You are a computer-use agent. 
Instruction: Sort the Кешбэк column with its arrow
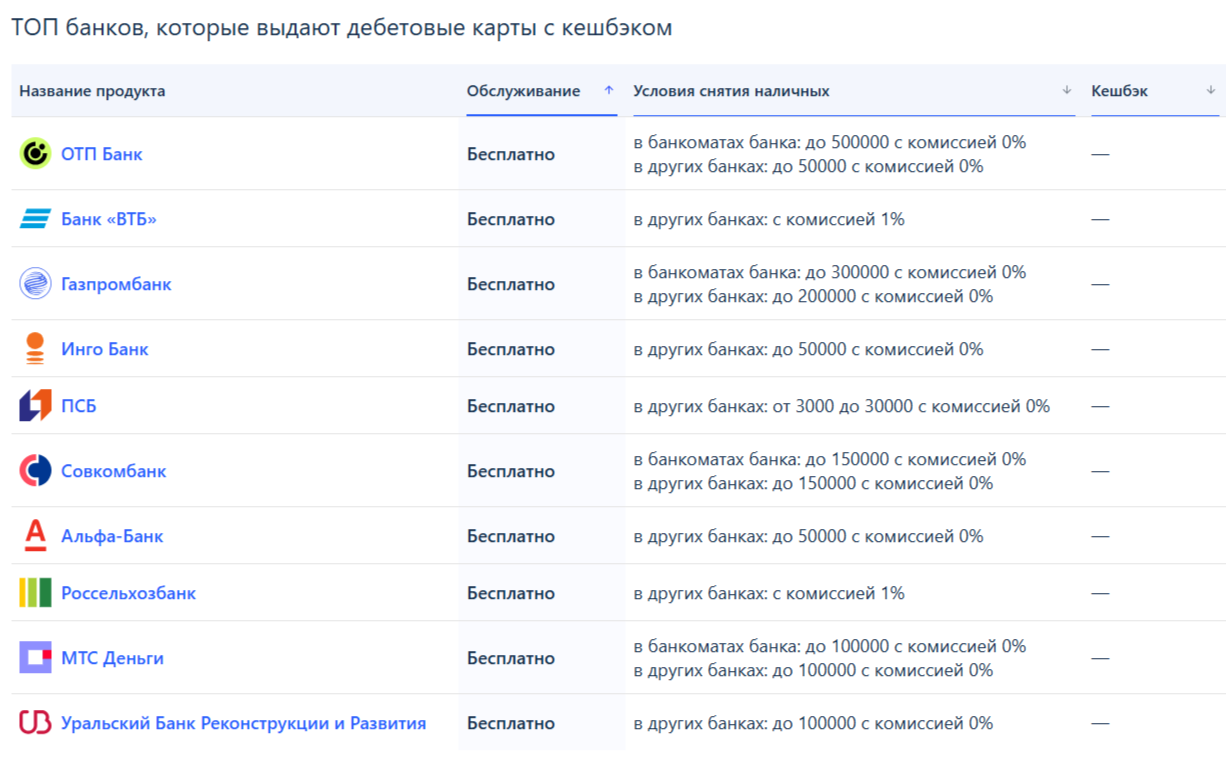tap(1211, 91)
